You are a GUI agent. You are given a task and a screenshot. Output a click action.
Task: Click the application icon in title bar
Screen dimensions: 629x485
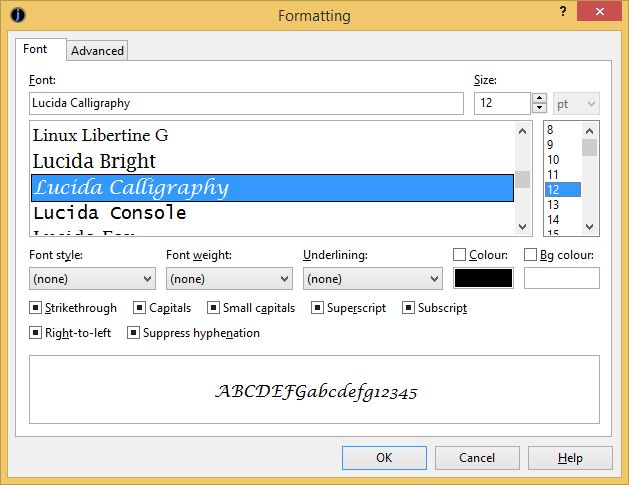pyautogui.click(x=16, y=15)
